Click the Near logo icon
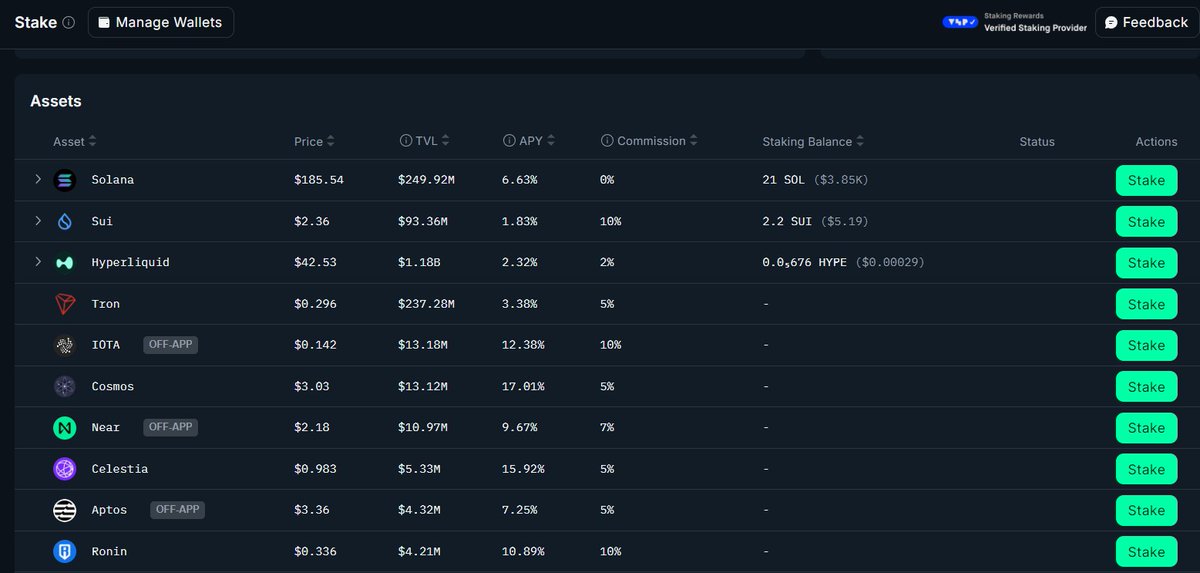1200x573 pixels. click(x=64, y=428)
